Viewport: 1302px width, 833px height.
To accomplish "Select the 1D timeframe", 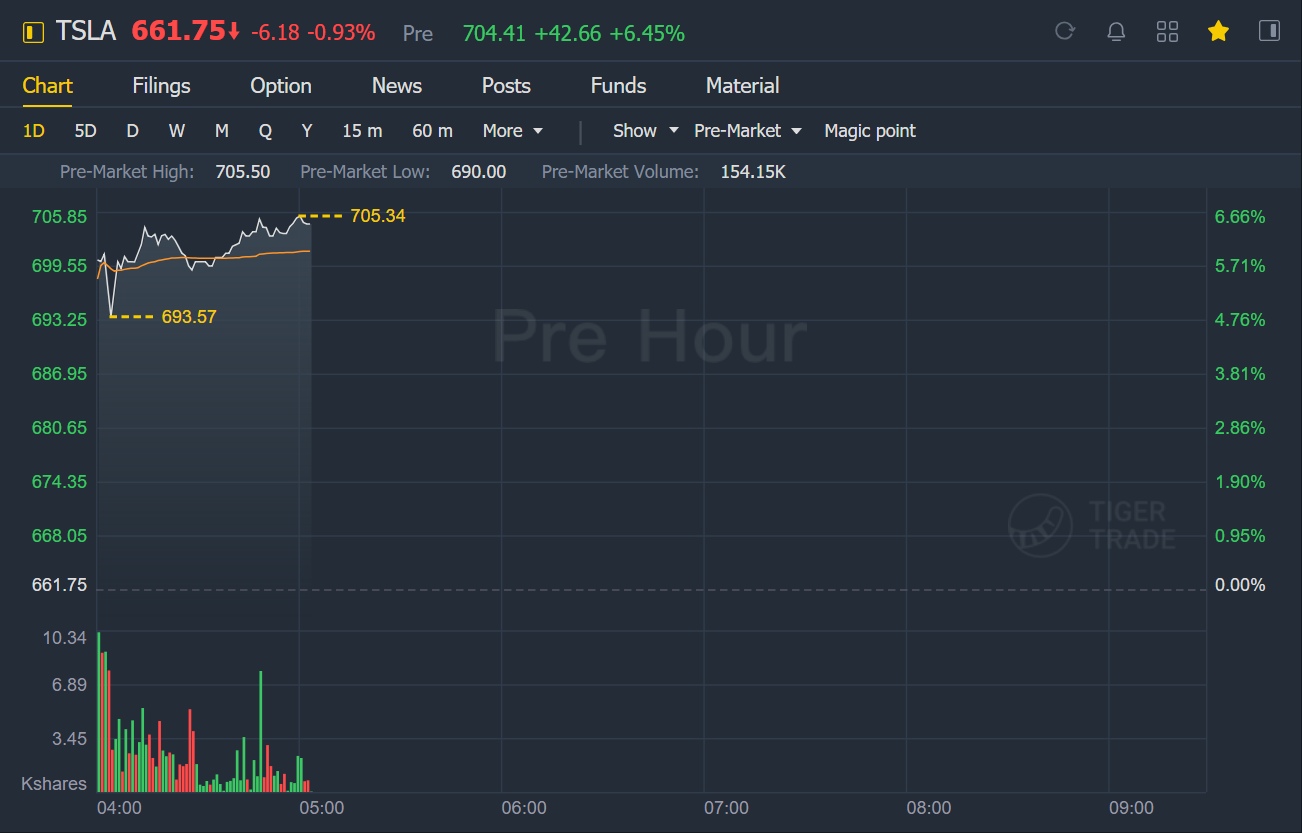I will 34,131.
